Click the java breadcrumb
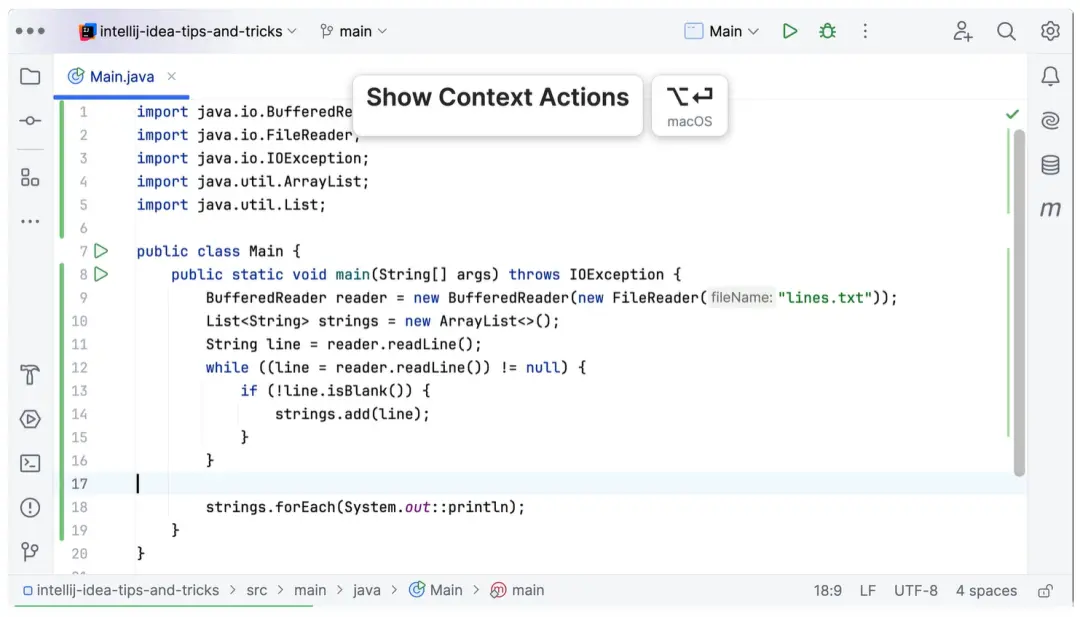Viewport: 1080px width, 617px height. click(x=366, y=591)
